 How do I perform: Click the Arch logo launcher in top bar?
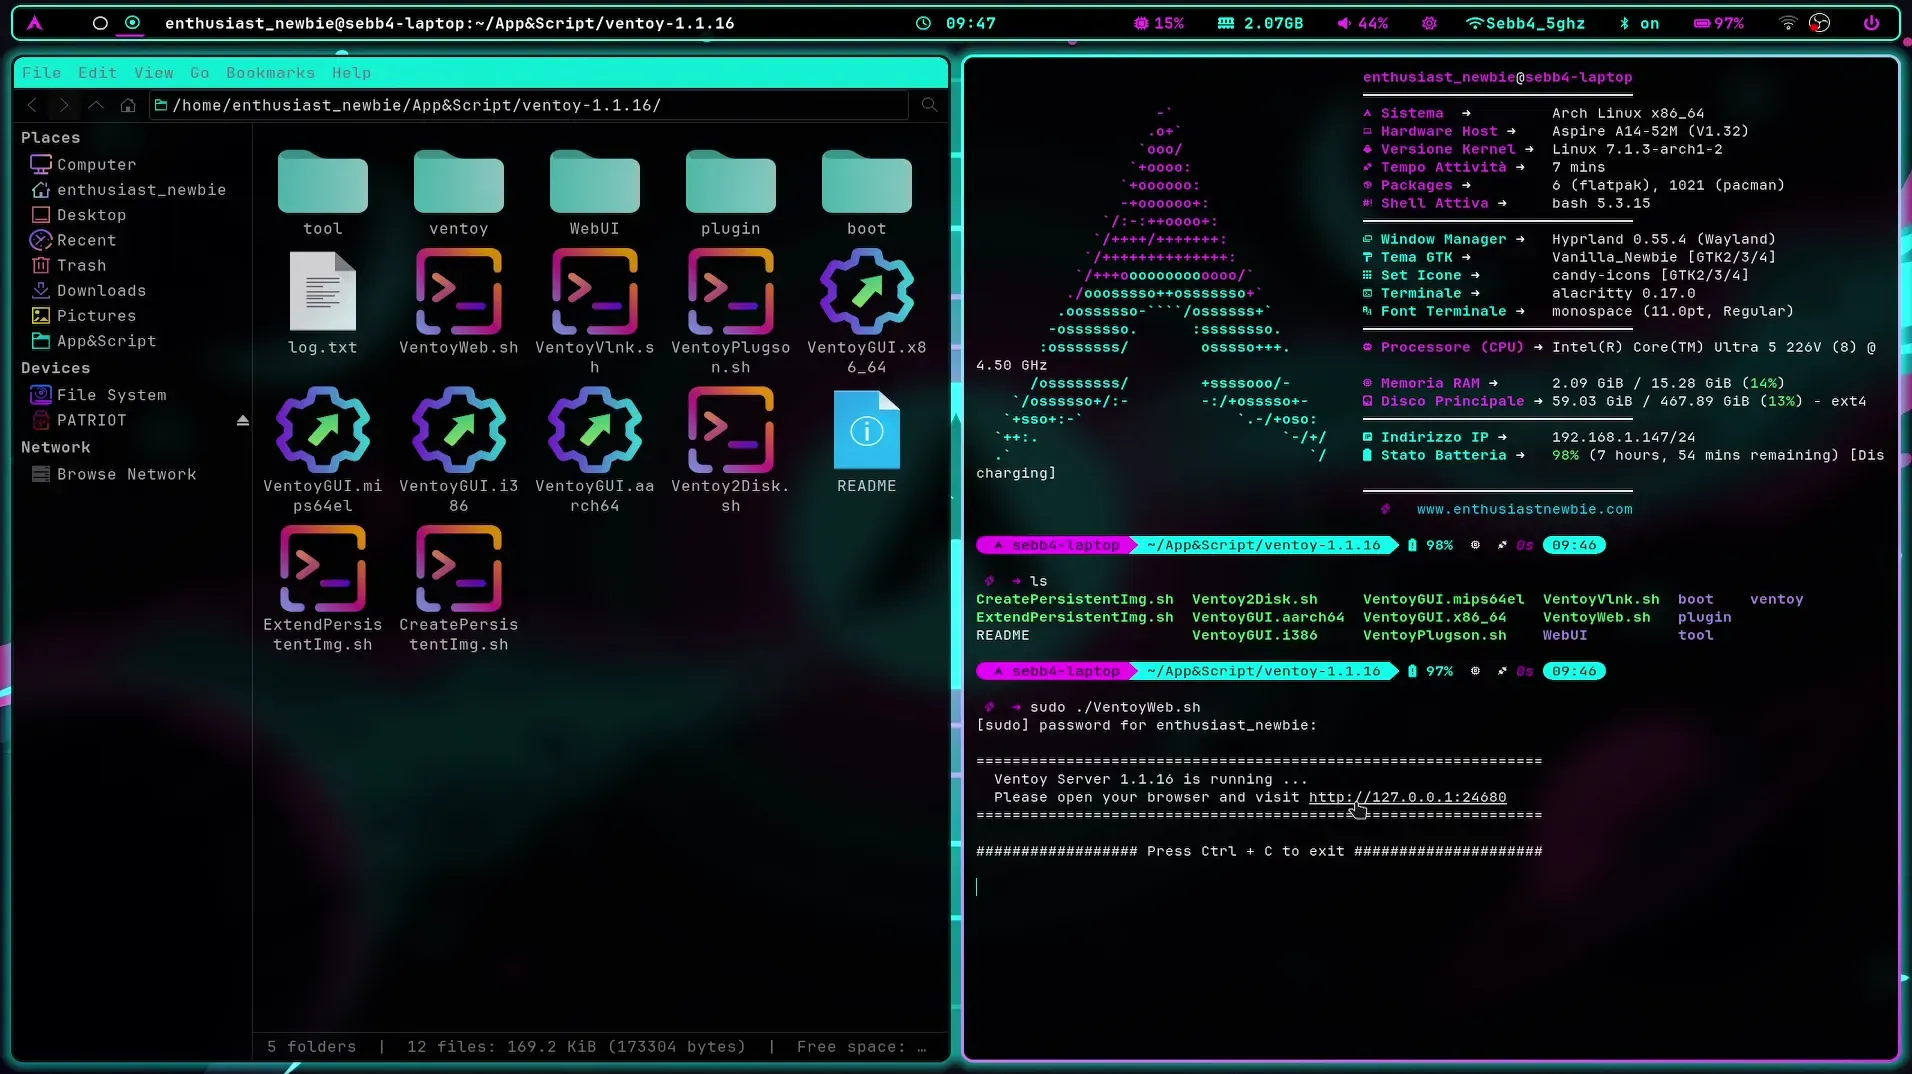(35, 23)
